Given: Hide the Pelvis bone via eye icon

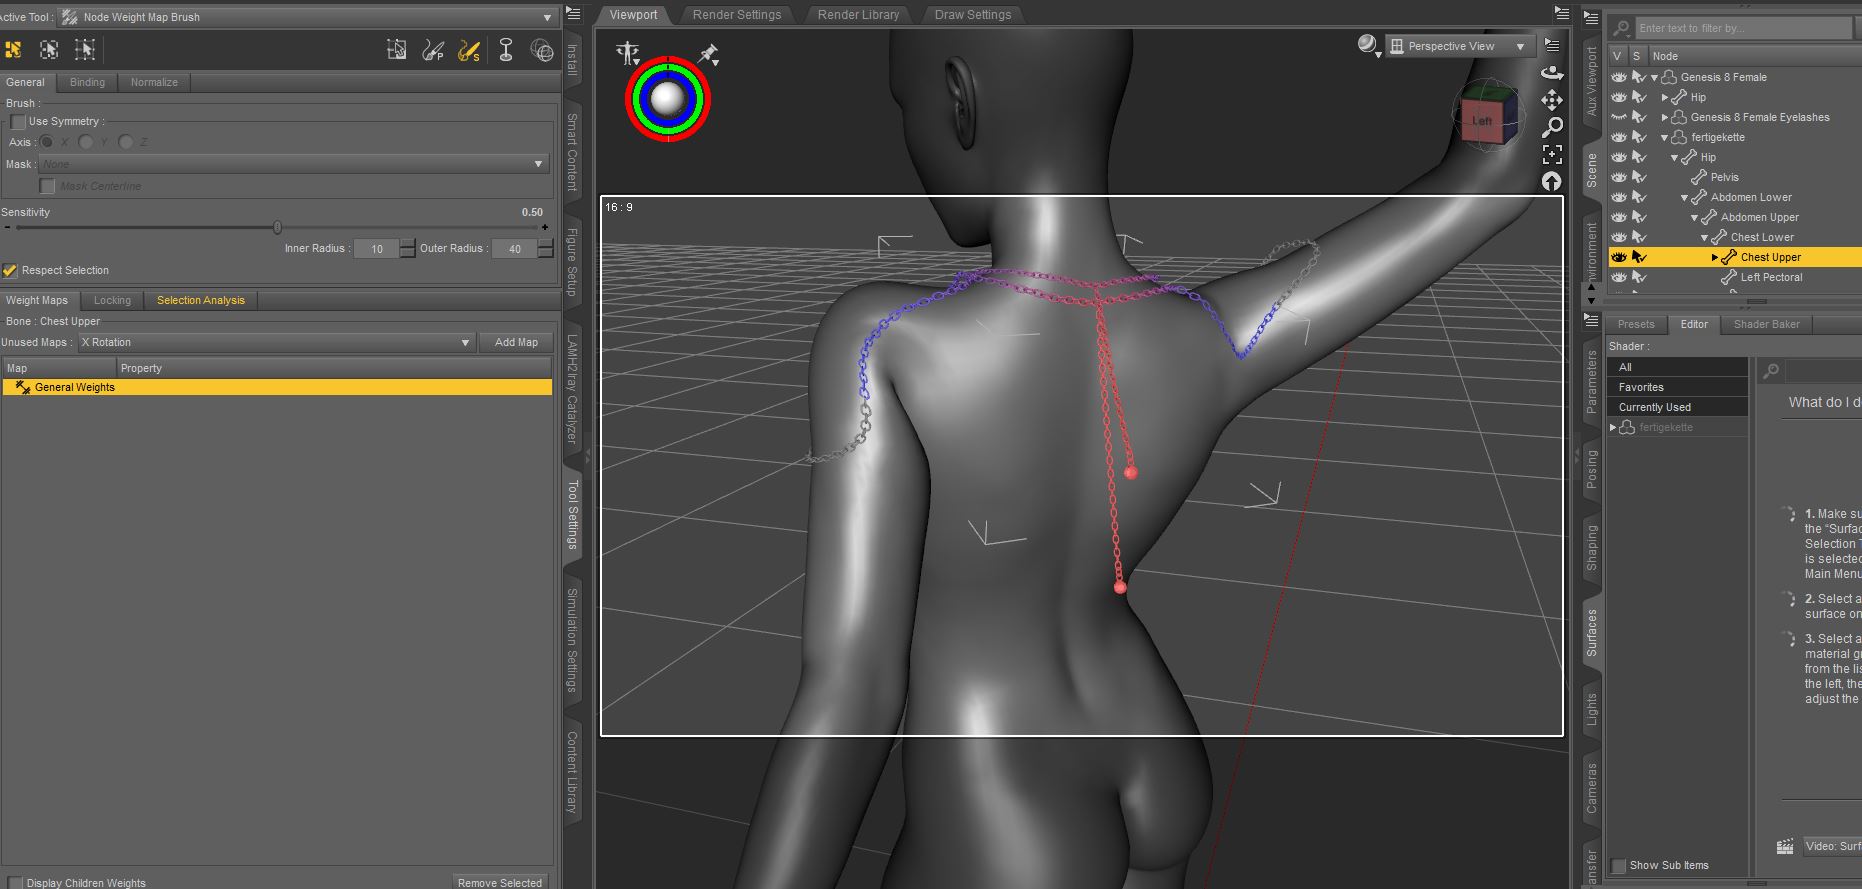Looking at the screenshot, I should [1619, 177].
